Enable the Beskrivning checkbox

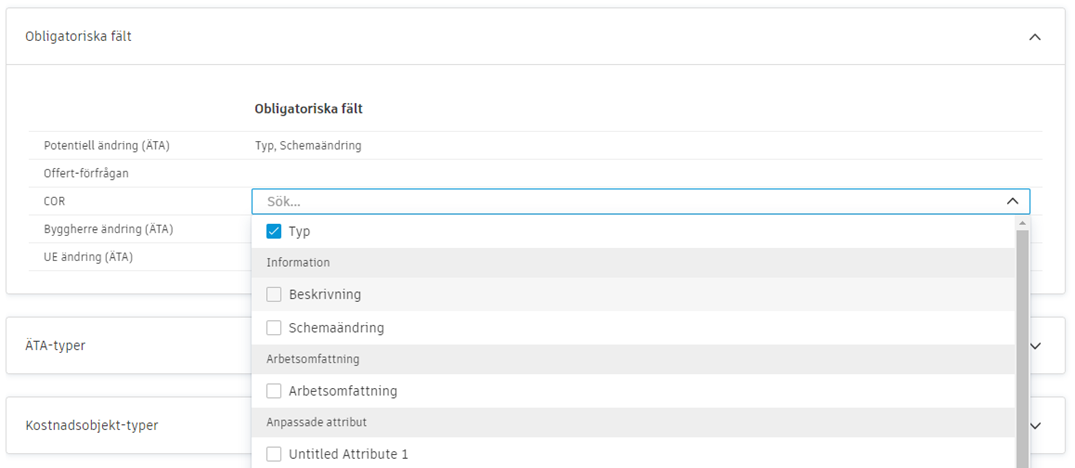click(x=274, y=295)
